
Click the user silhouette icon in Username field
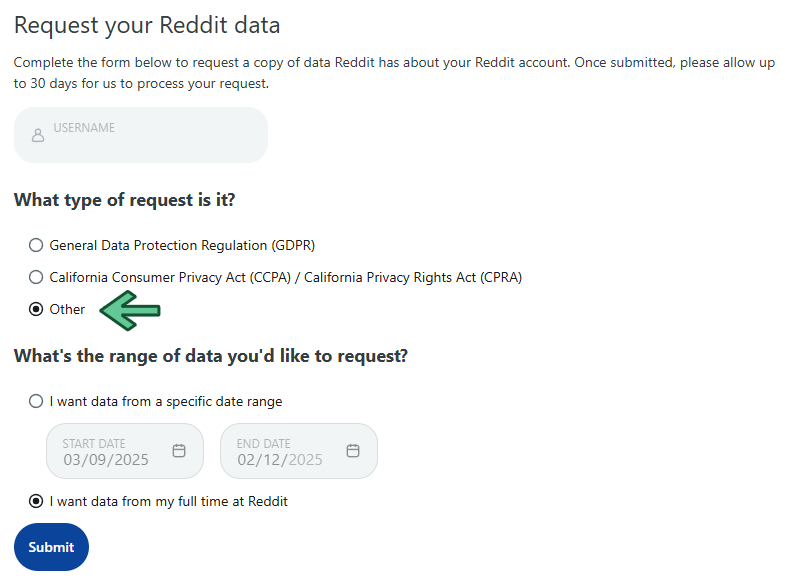point(38,135)
